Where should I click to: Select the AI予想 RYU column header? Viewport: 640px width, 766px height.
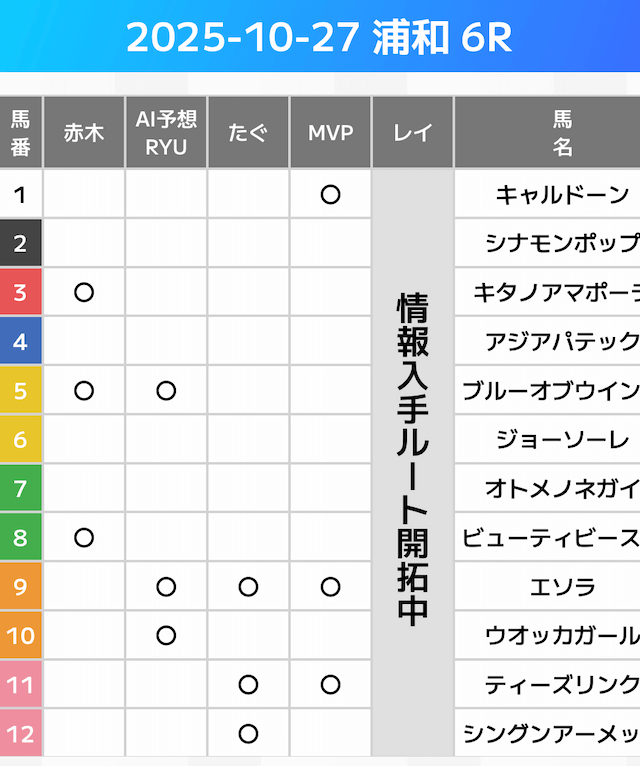point(166,133)
